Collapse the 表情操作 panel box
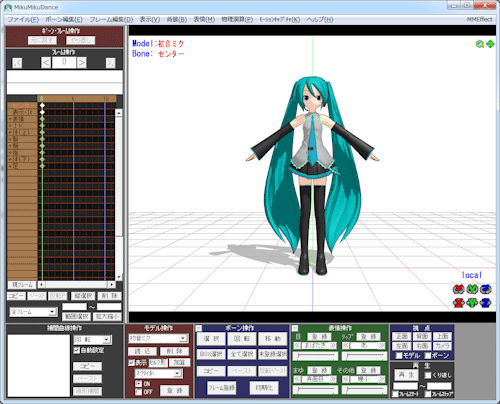500x404 pixels. [295, 328]
